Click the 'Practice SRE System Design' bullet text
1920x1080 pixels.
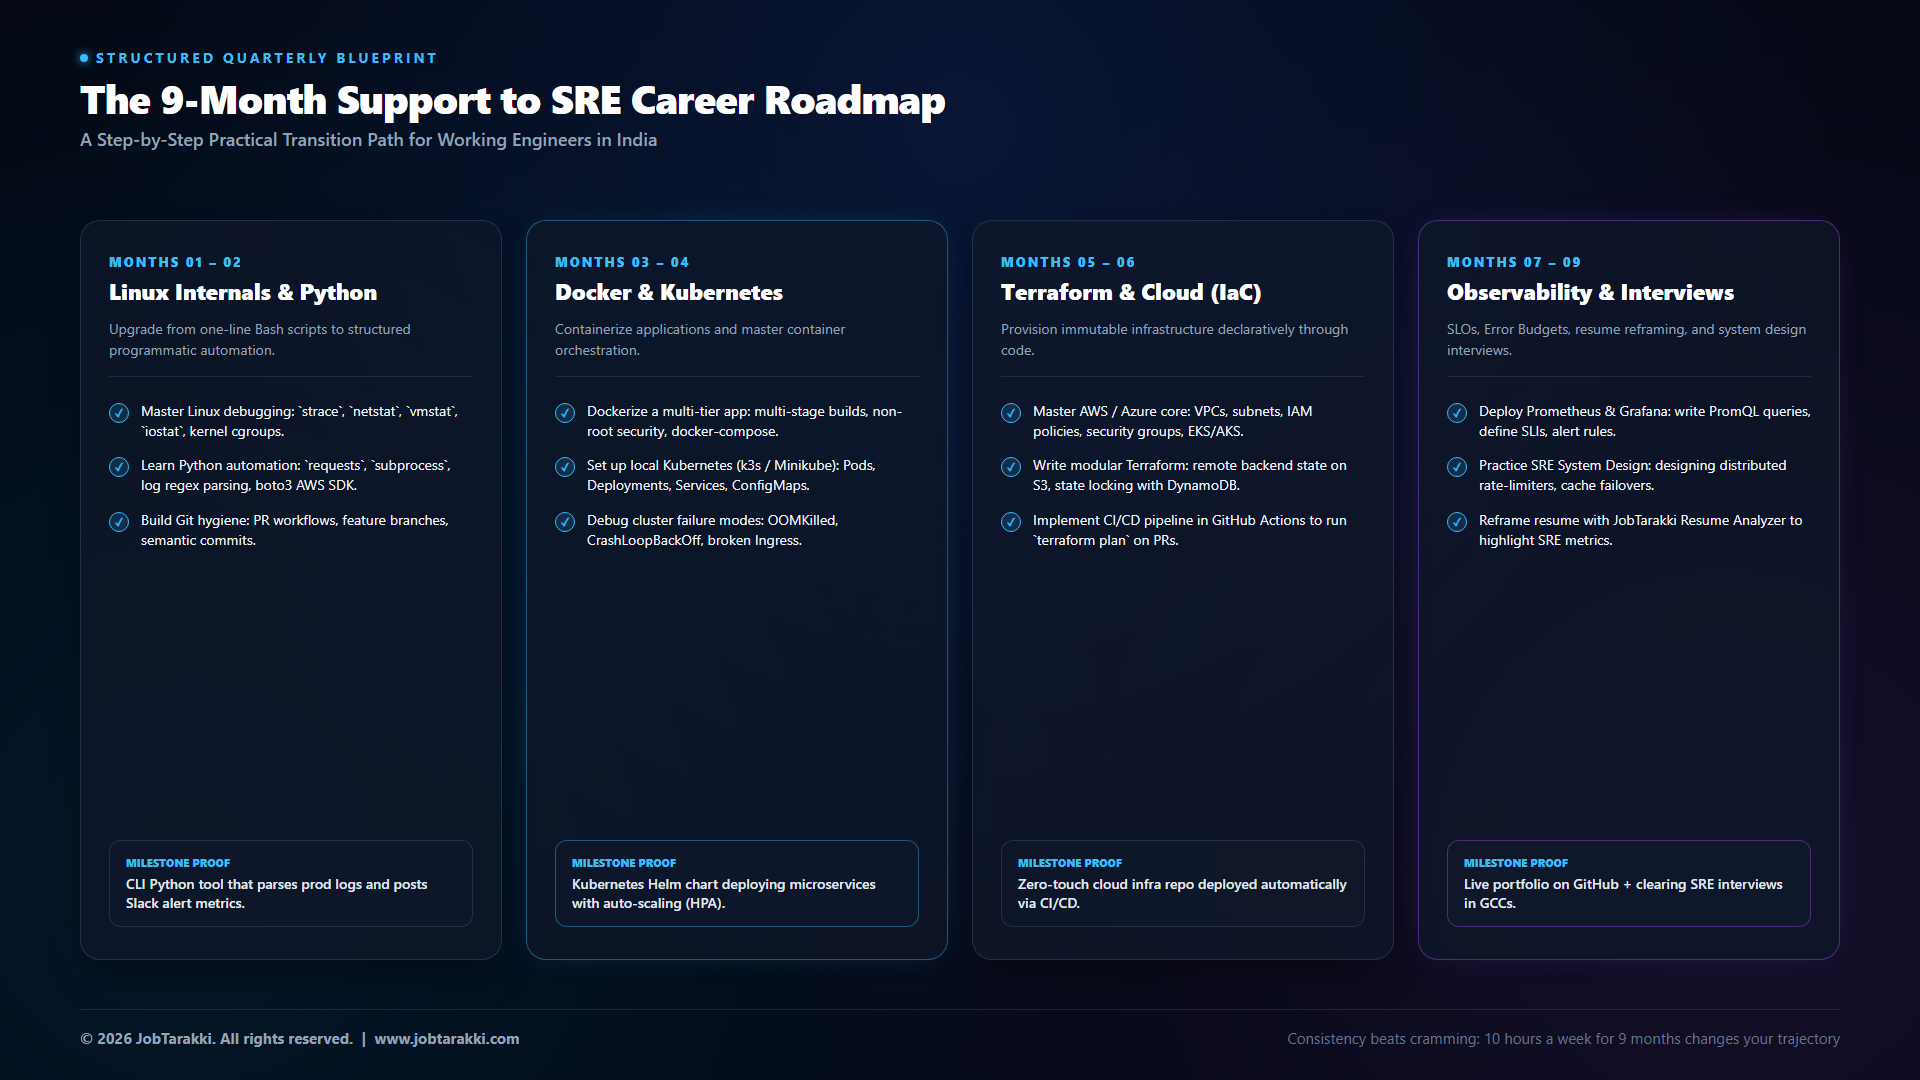(1633, 475)
